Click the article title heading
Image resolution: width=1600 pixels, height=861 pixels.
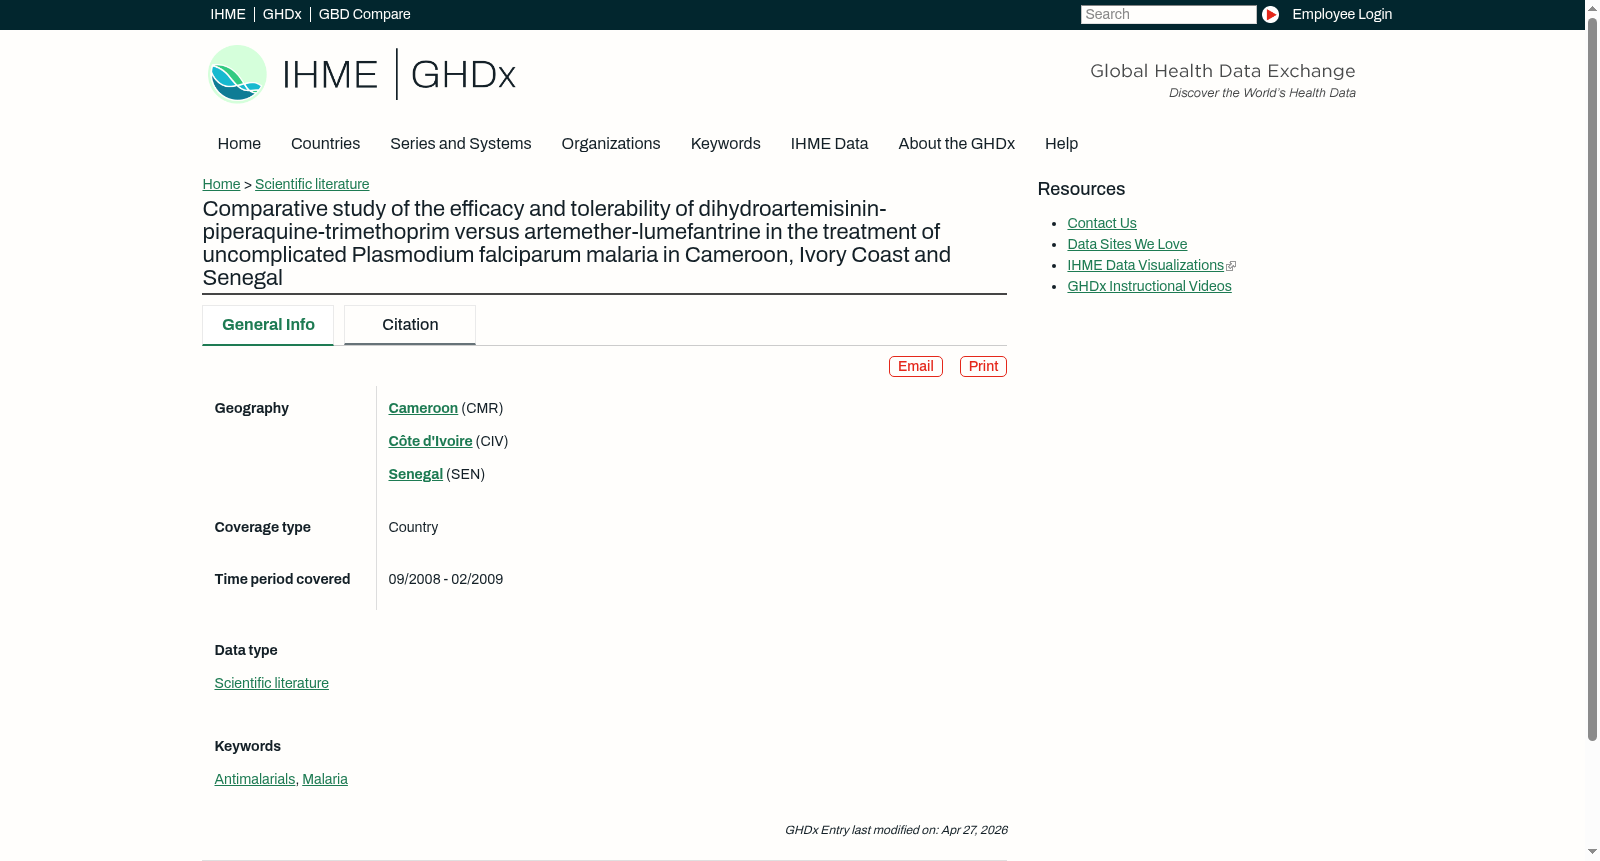[577, 243]
